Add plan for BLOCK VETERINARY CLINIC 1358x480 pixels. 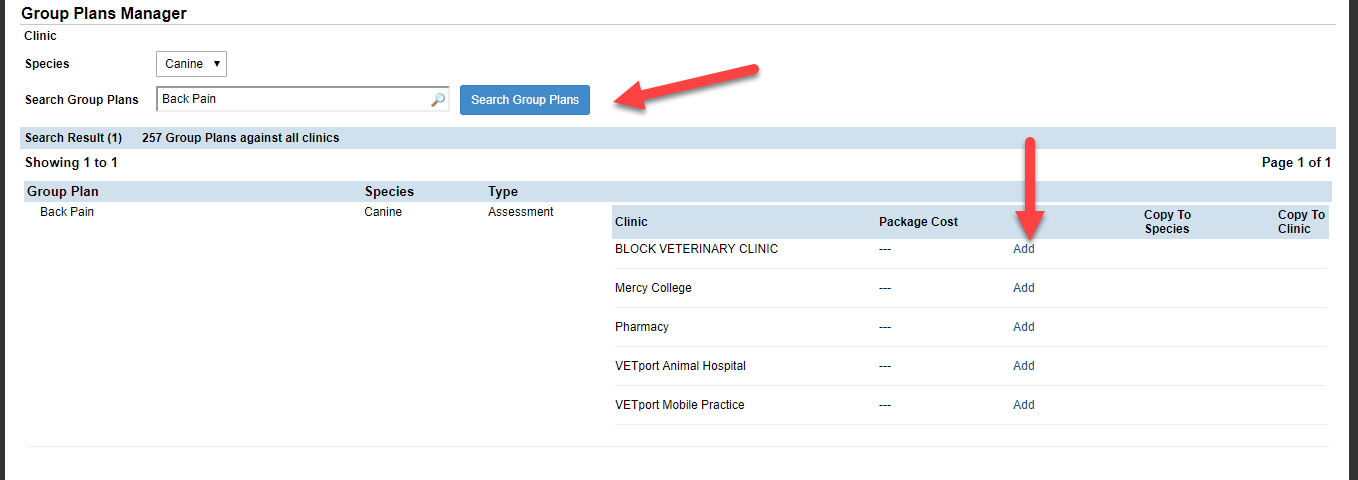(1023, 249)
